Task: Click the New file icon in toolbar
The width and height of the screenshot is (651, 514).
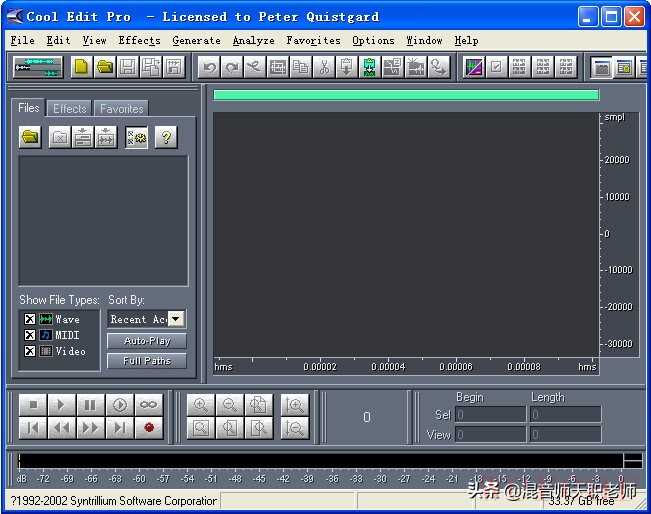Action: coord(81,67)
